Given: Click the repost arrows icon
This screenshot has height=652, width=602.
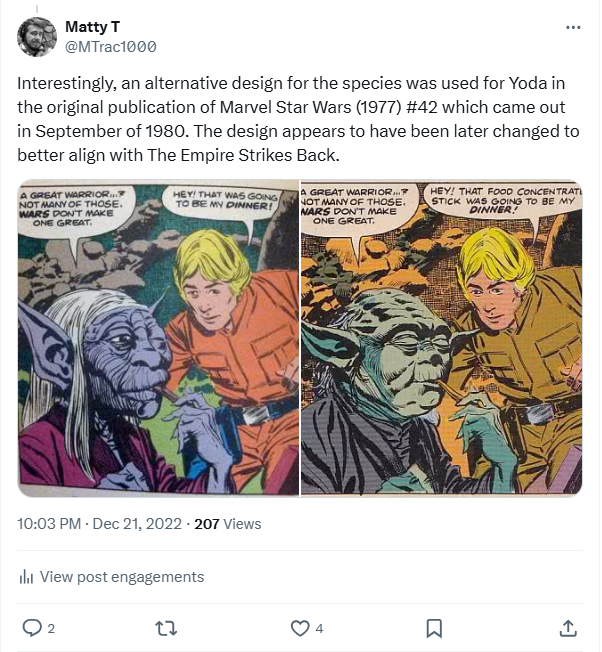Looking at the screenshot, I should (167, 628).
